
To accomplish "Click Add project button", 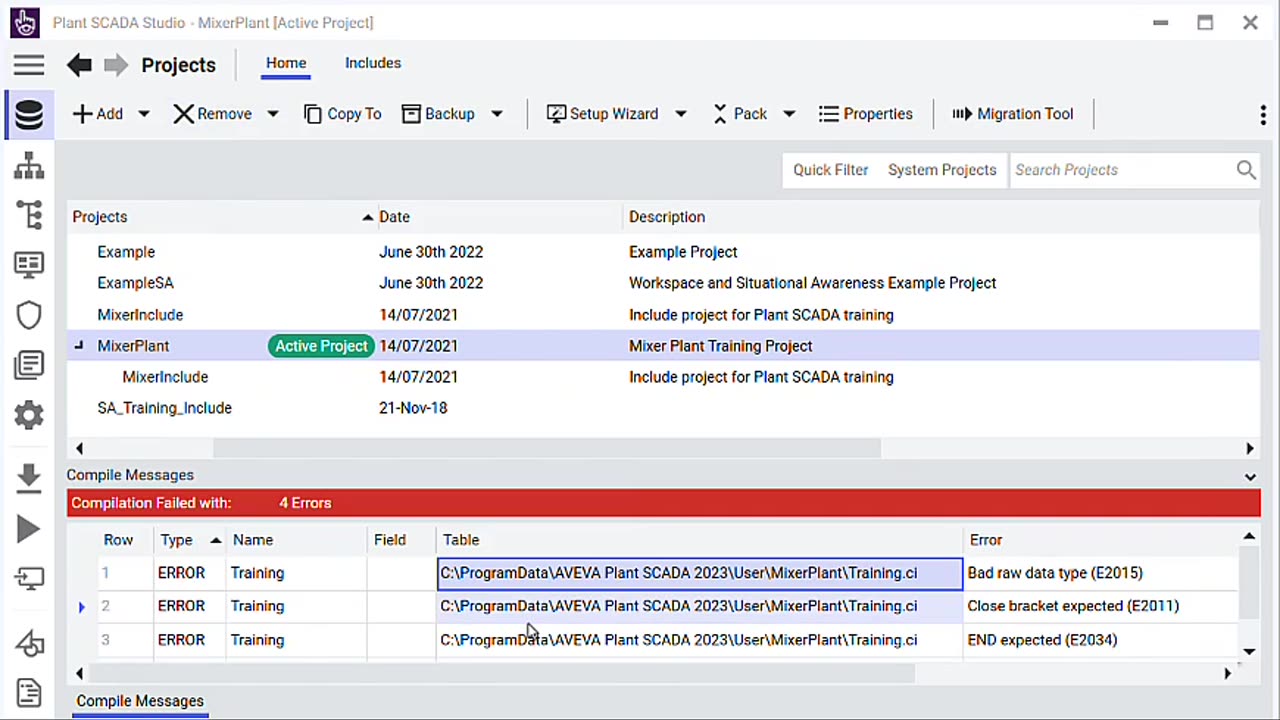I will pyautogui.click(x=98, y=114).
